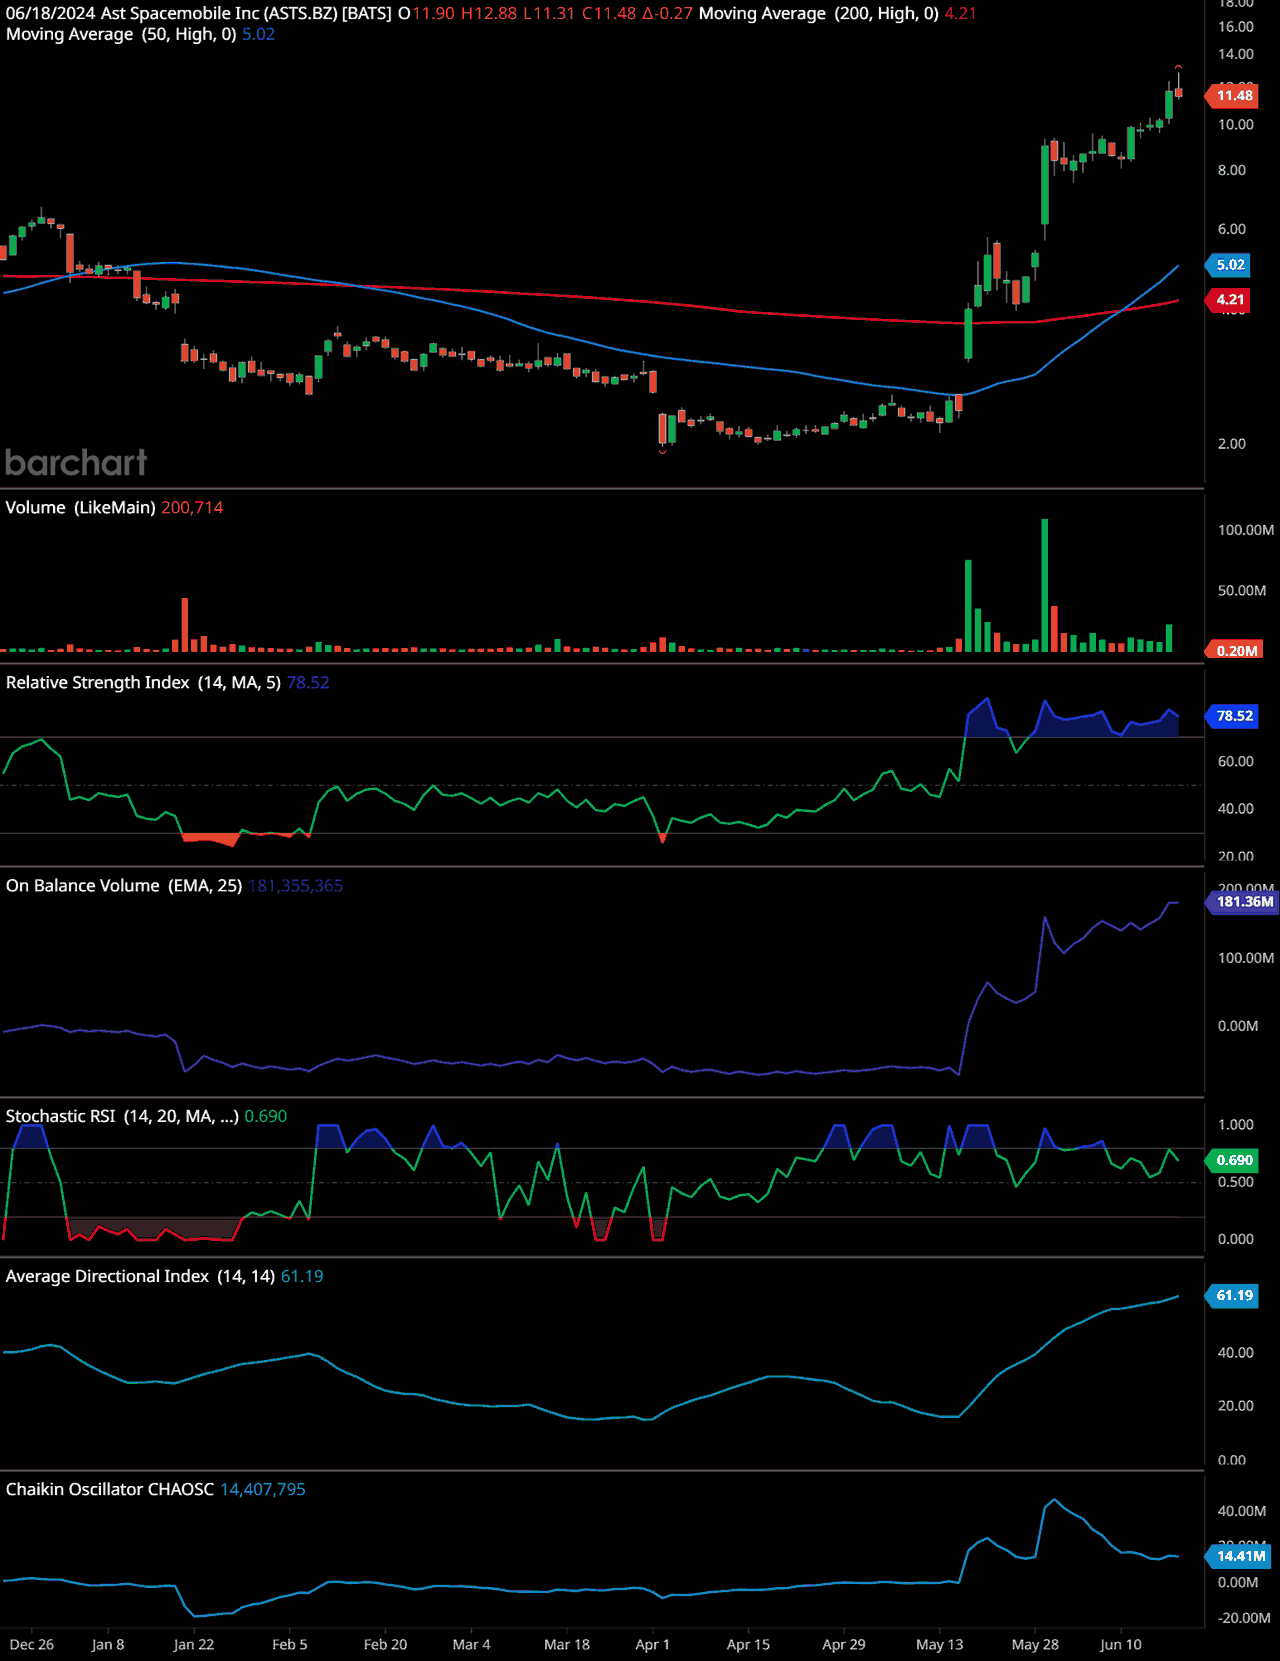
Task: Click the 16.00 price axis label
Action: pos(1236,27)
